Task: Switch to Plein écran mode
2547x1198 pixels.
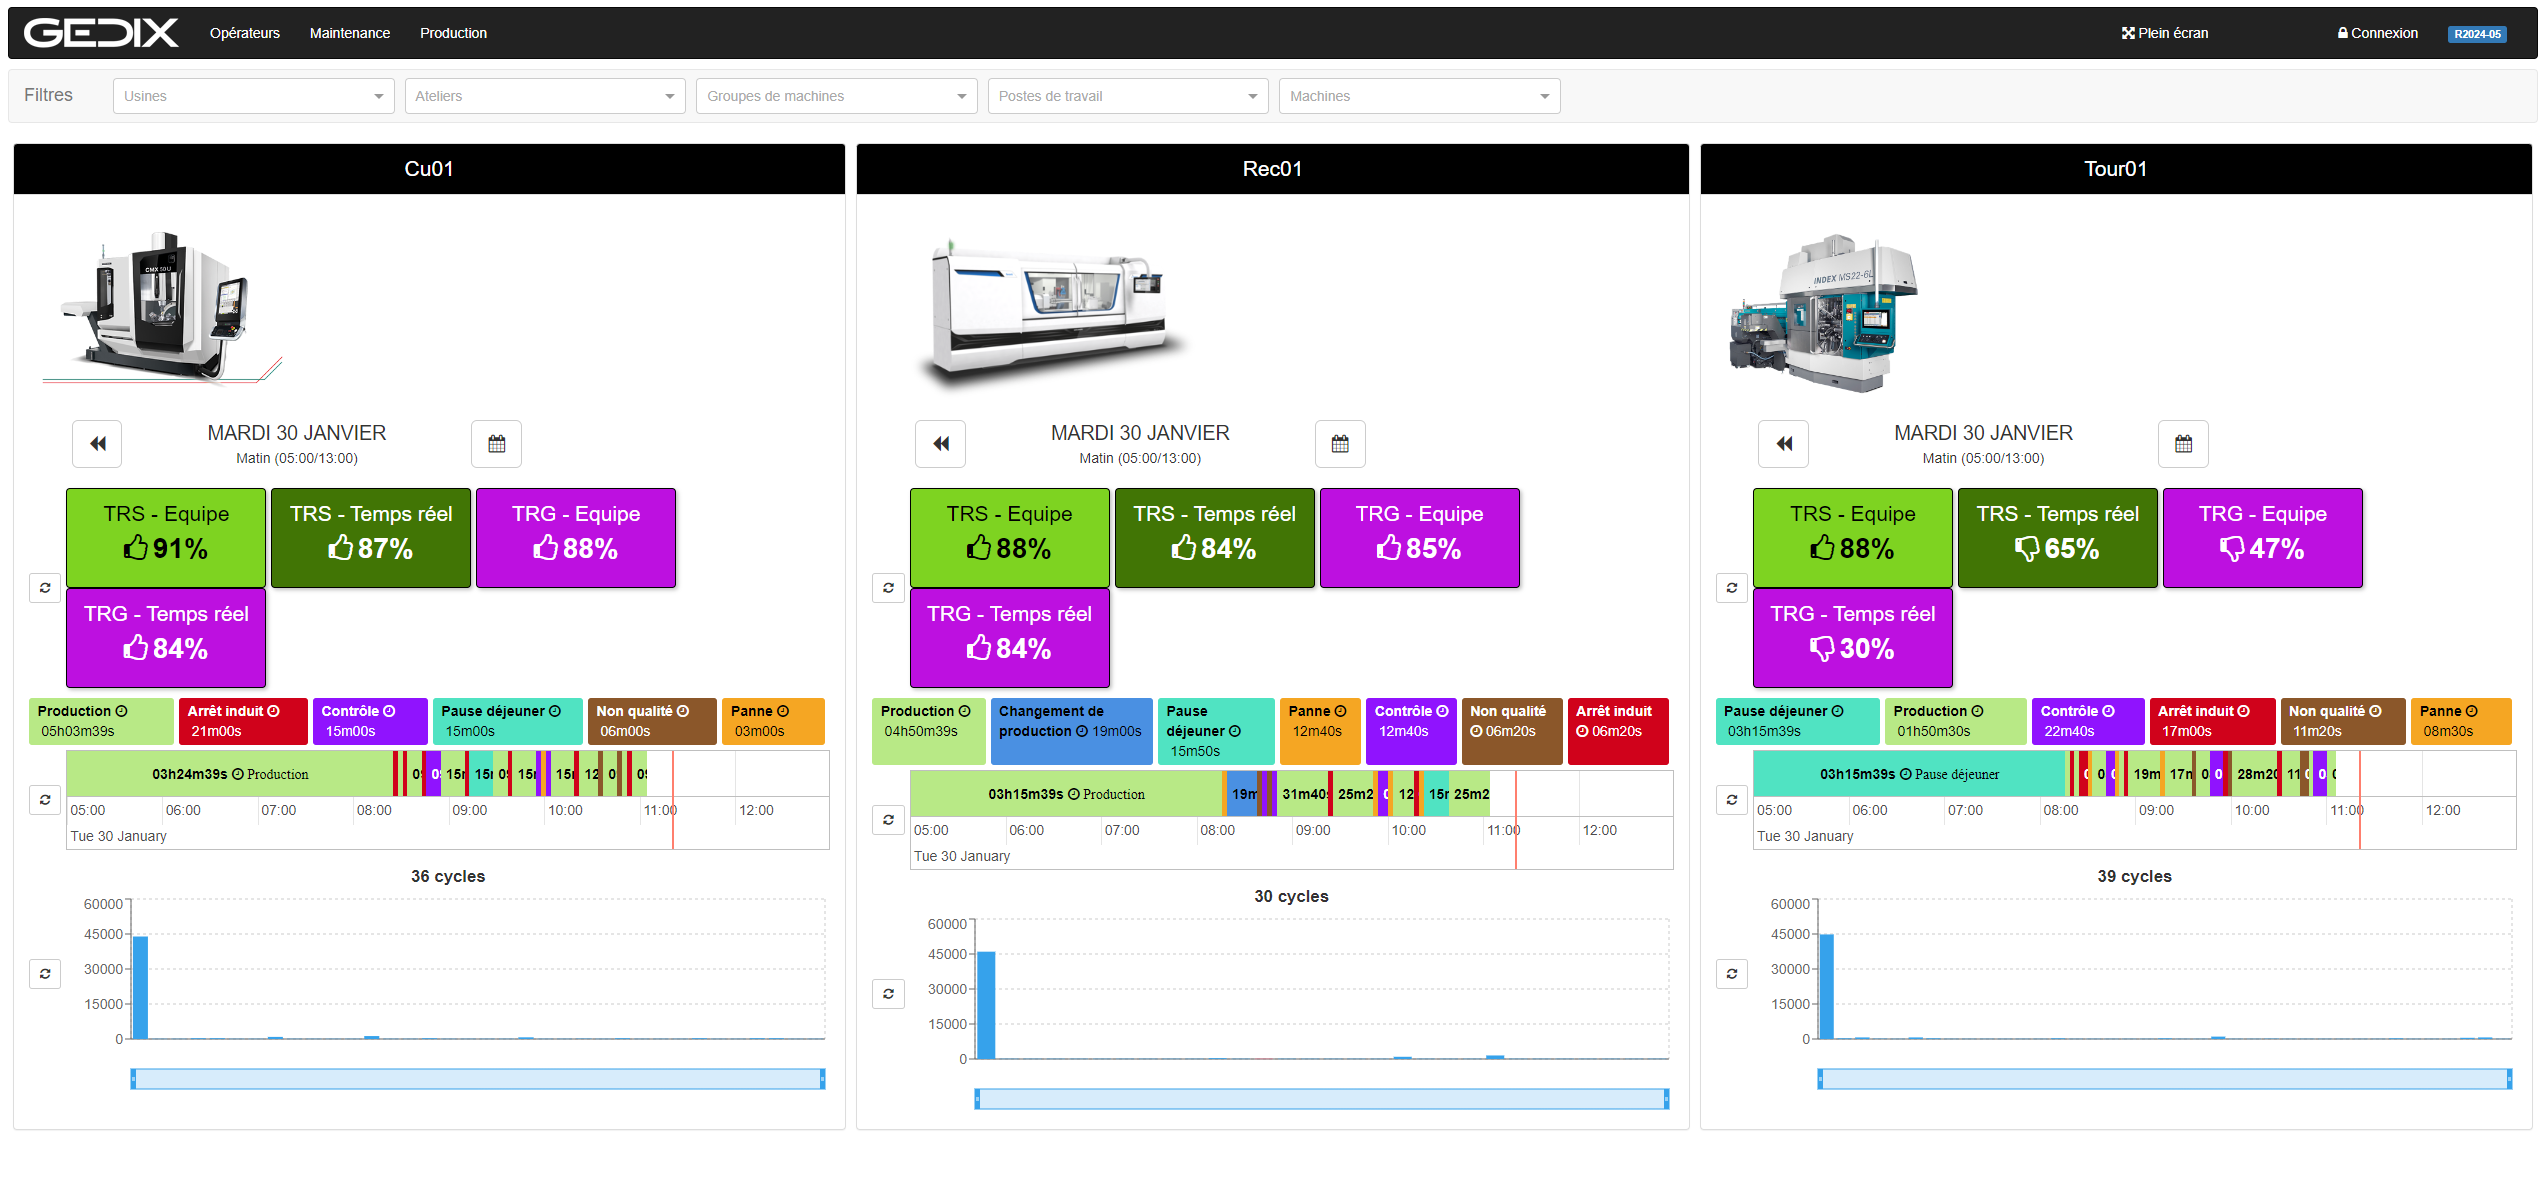Action: point(2165,33)
